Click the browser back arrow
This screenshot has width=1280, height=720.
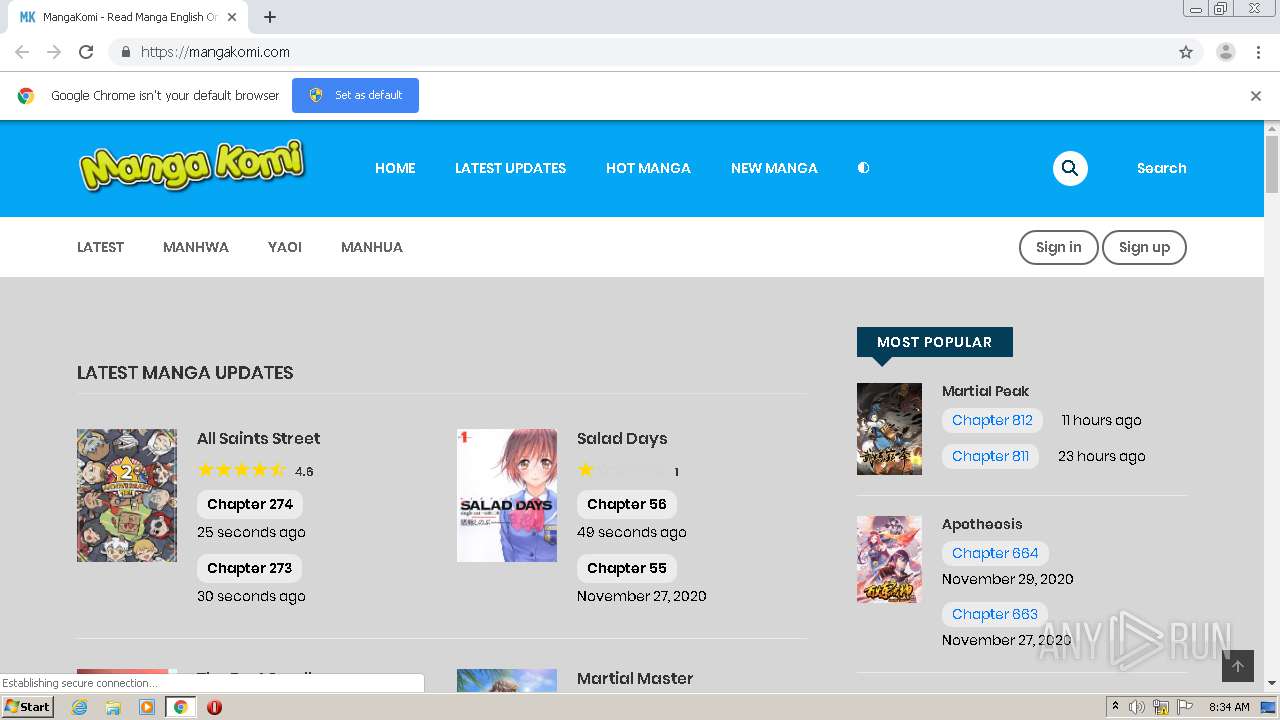point(22,52)
